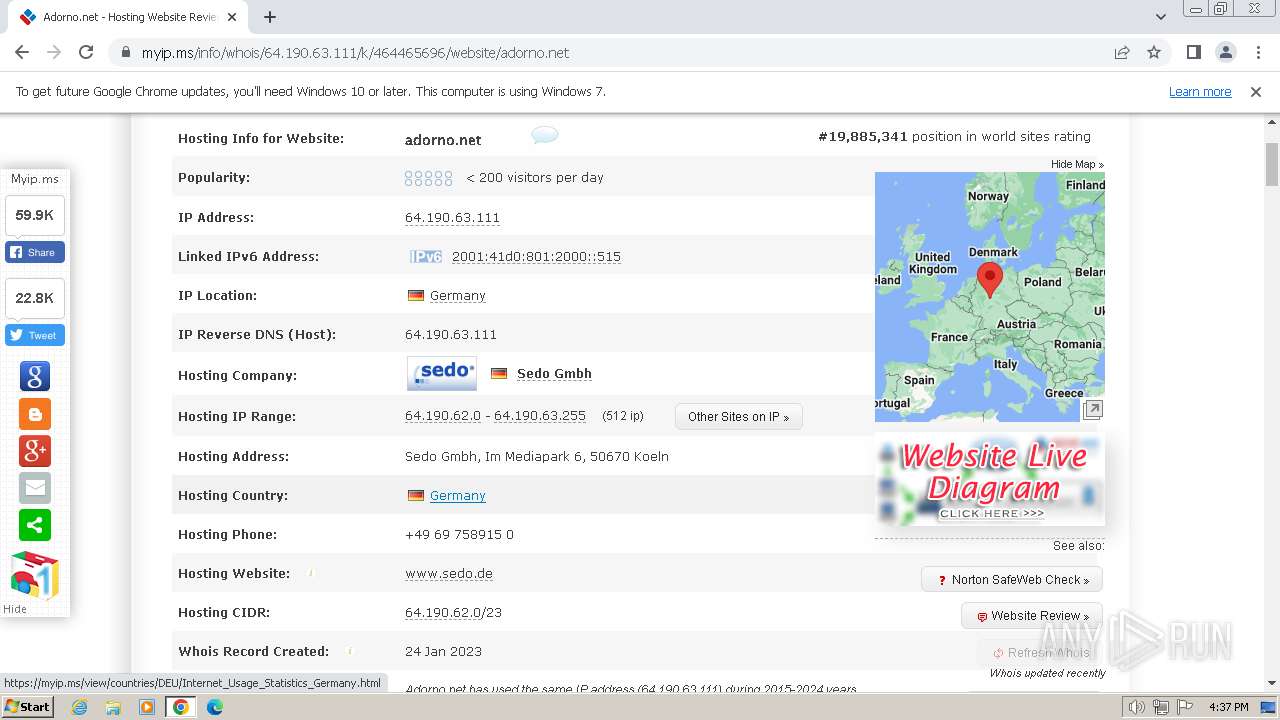Open new tab with plus button

pos(270,17)
